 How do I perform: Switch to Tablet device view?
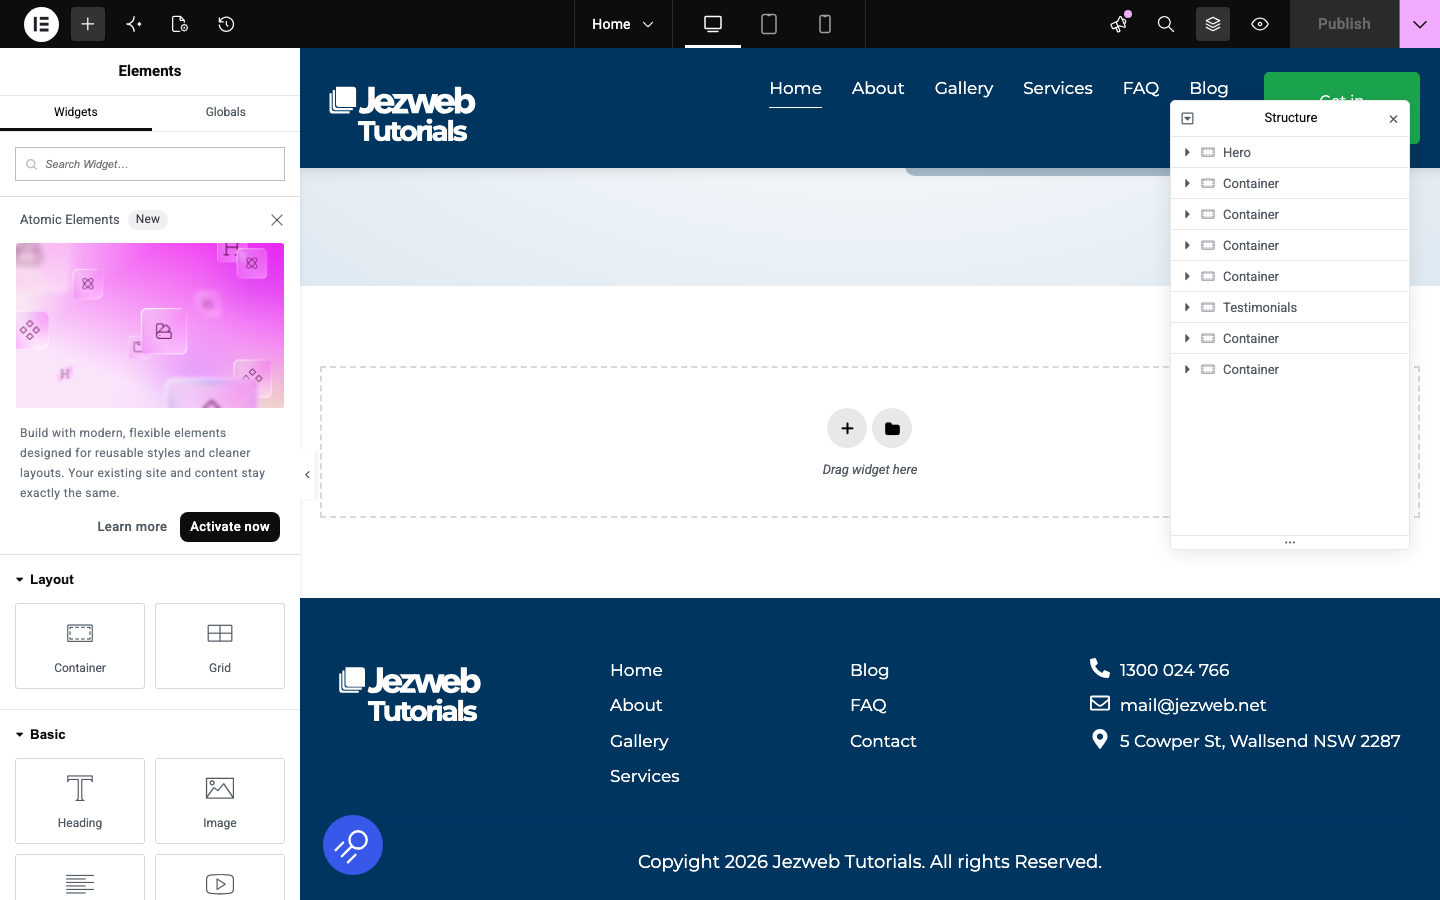click(x=769, y=24)
